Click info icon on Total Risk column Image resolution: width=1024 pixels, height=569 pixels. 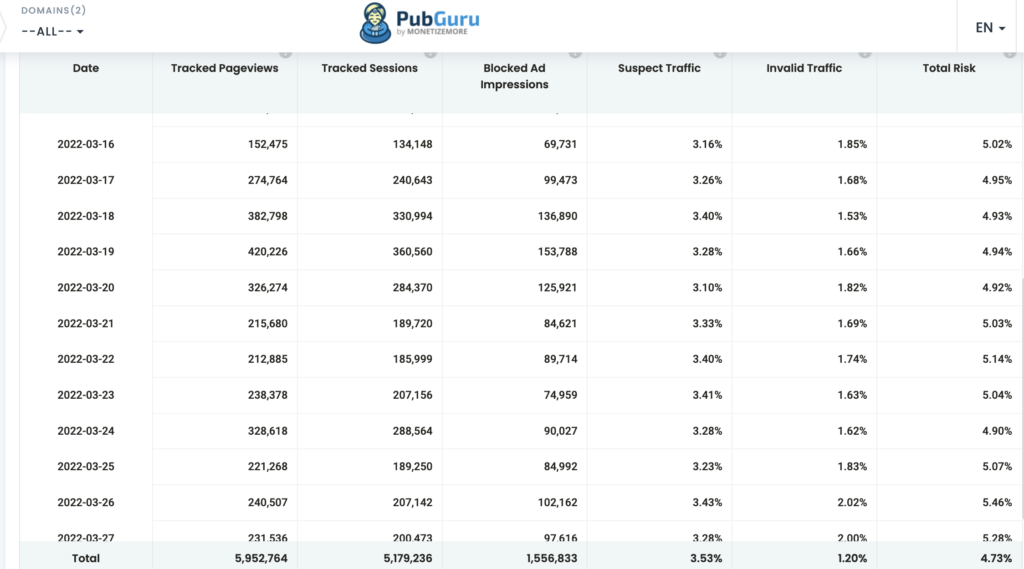tap(1010, 53)
